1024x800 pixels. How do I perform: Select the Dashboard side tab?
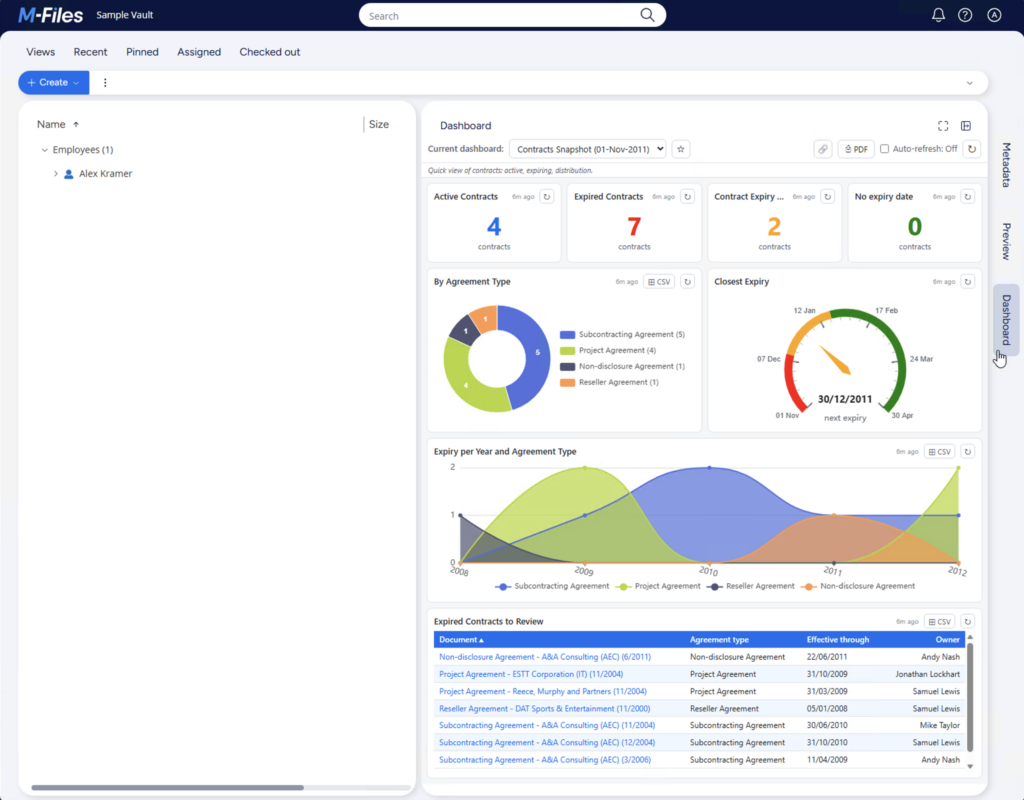click(1006, 319)
